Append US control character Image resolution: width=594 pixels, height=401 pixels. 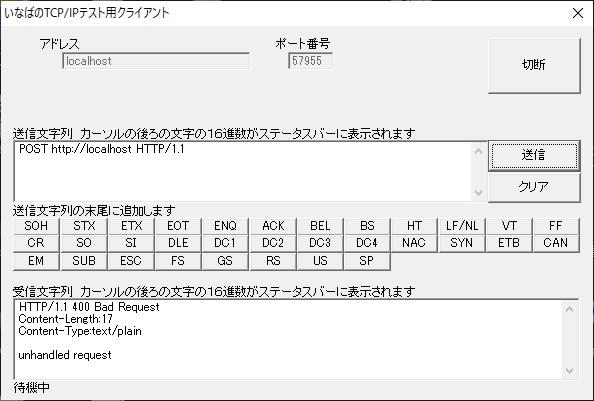320,261
